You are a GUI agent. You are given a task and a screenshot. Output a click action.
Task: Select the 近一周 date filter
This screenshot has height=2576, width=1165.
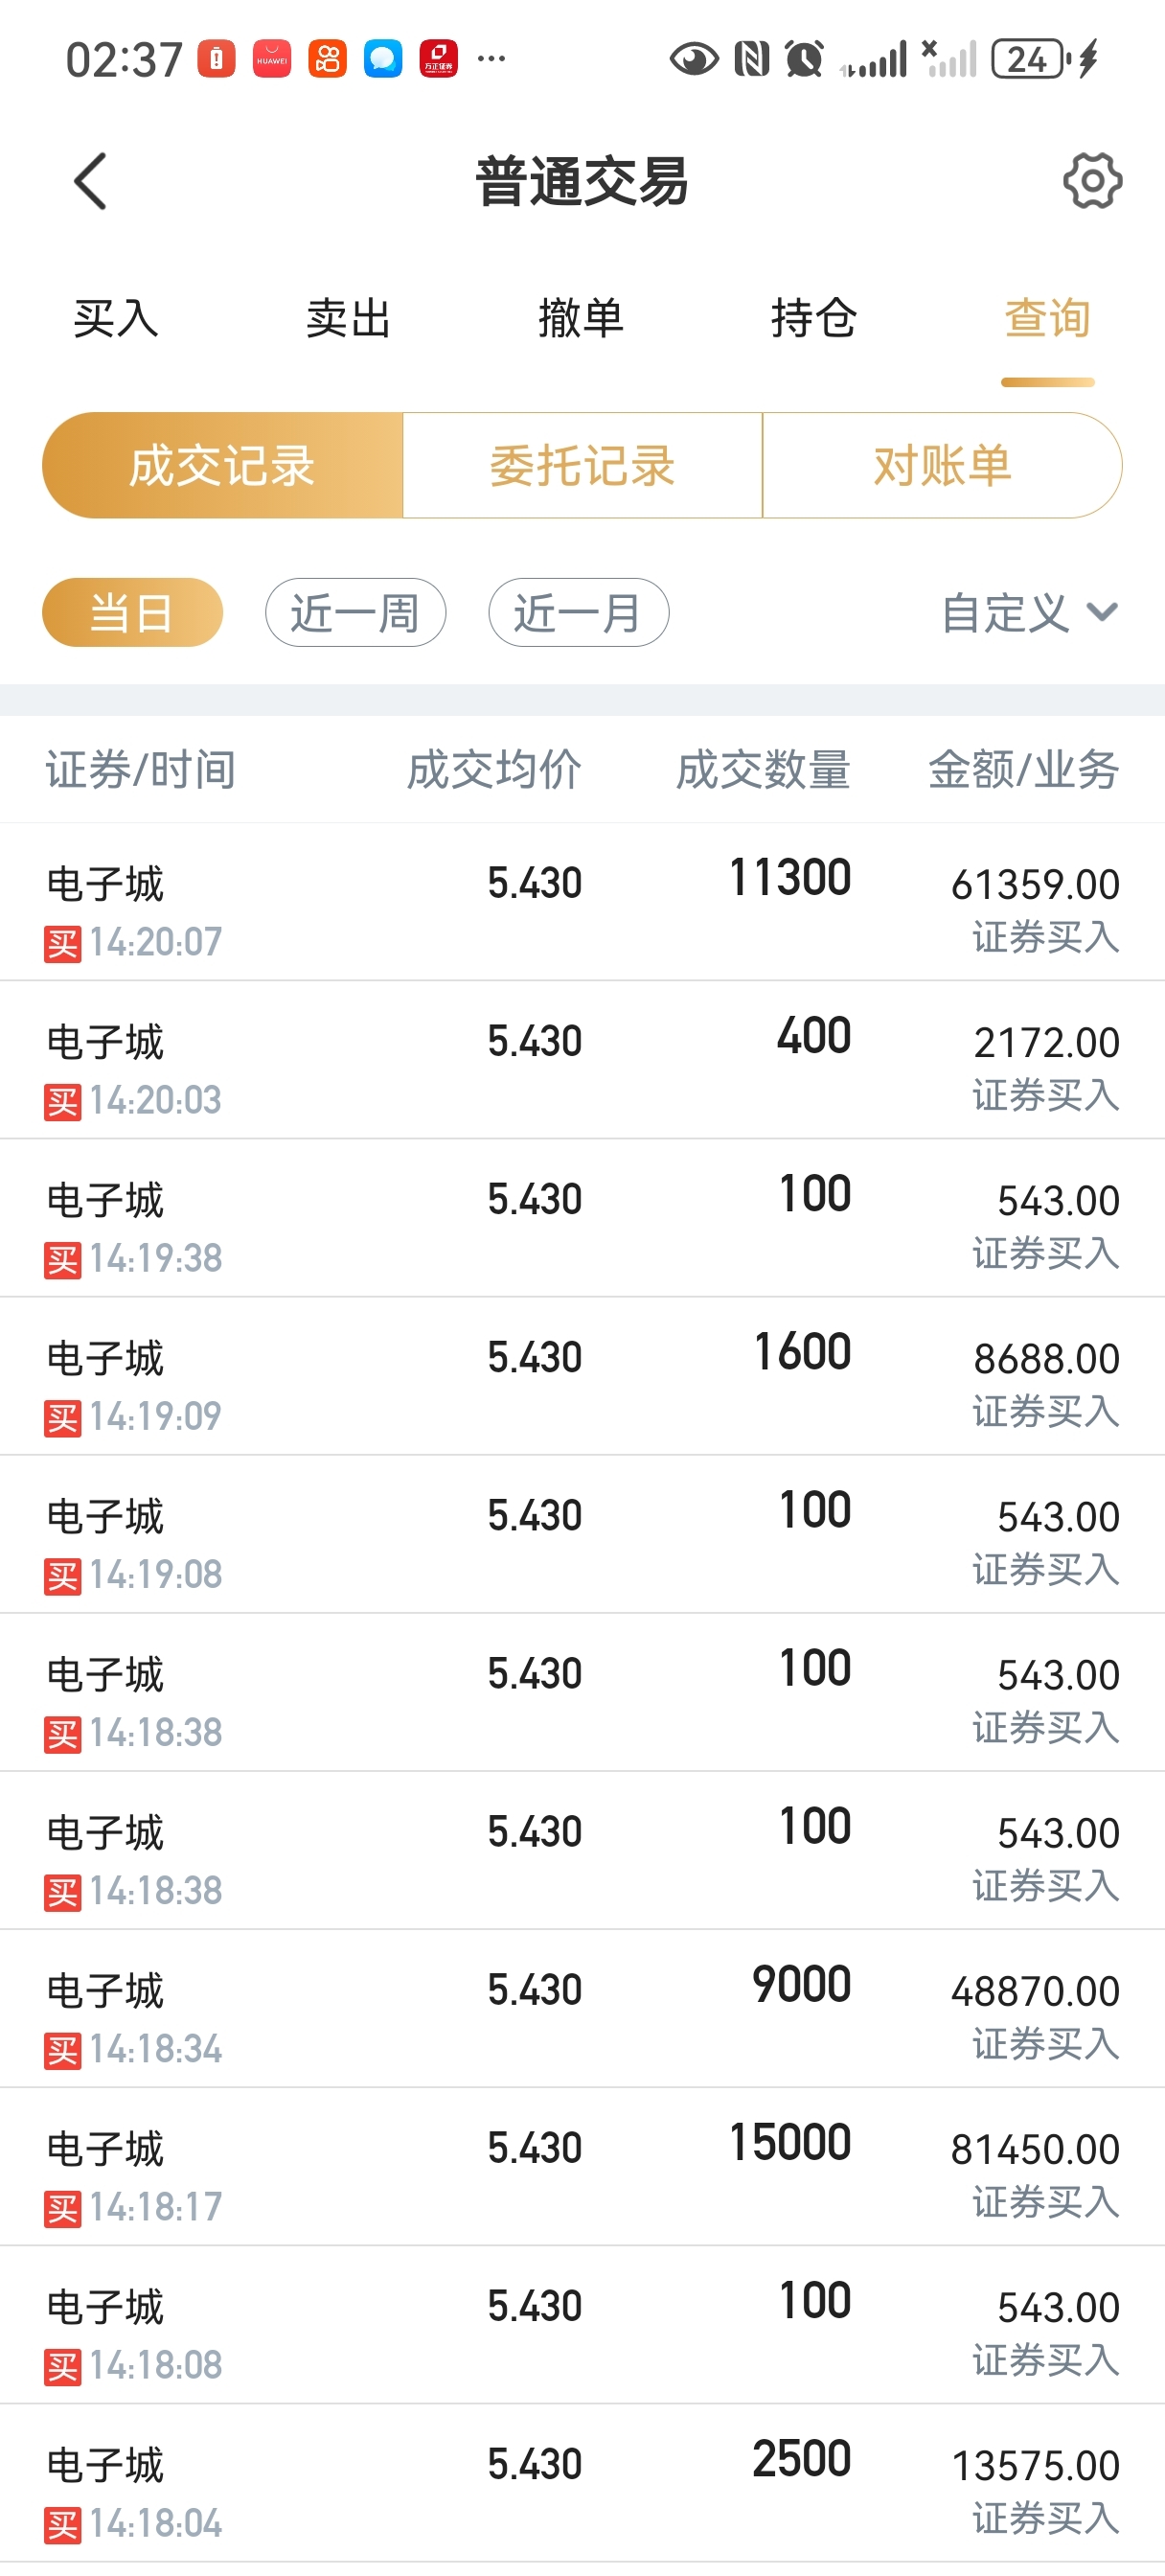click(x=355, y=612)
